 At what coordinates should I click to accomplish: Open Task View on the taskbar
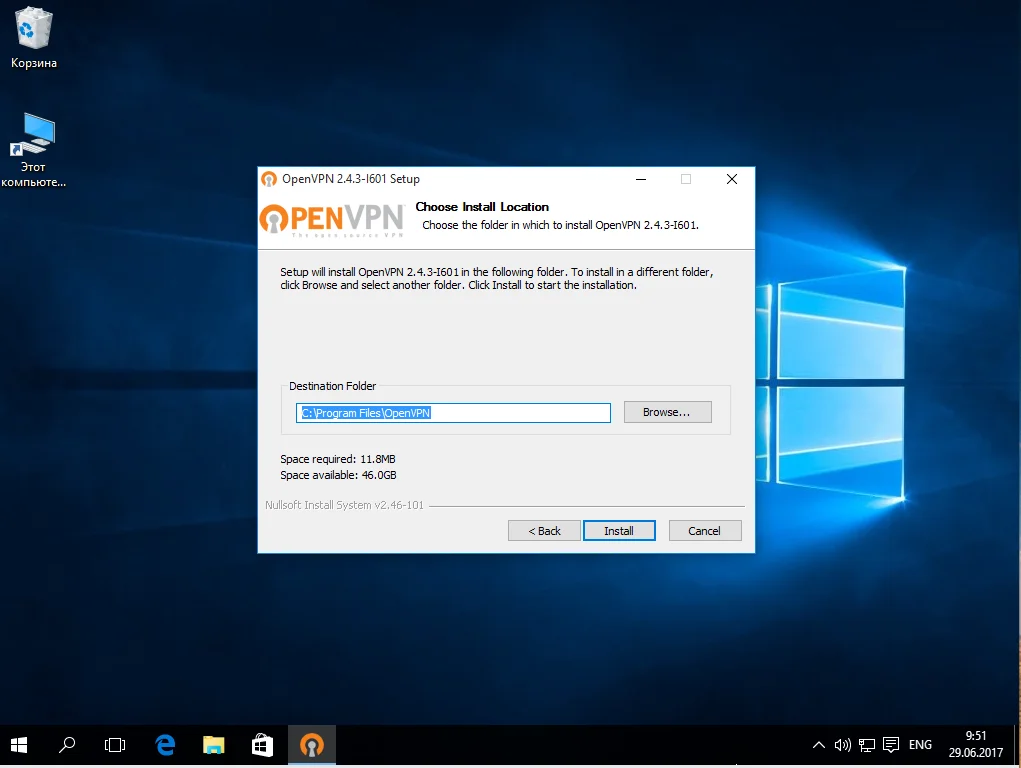point(115,745)
